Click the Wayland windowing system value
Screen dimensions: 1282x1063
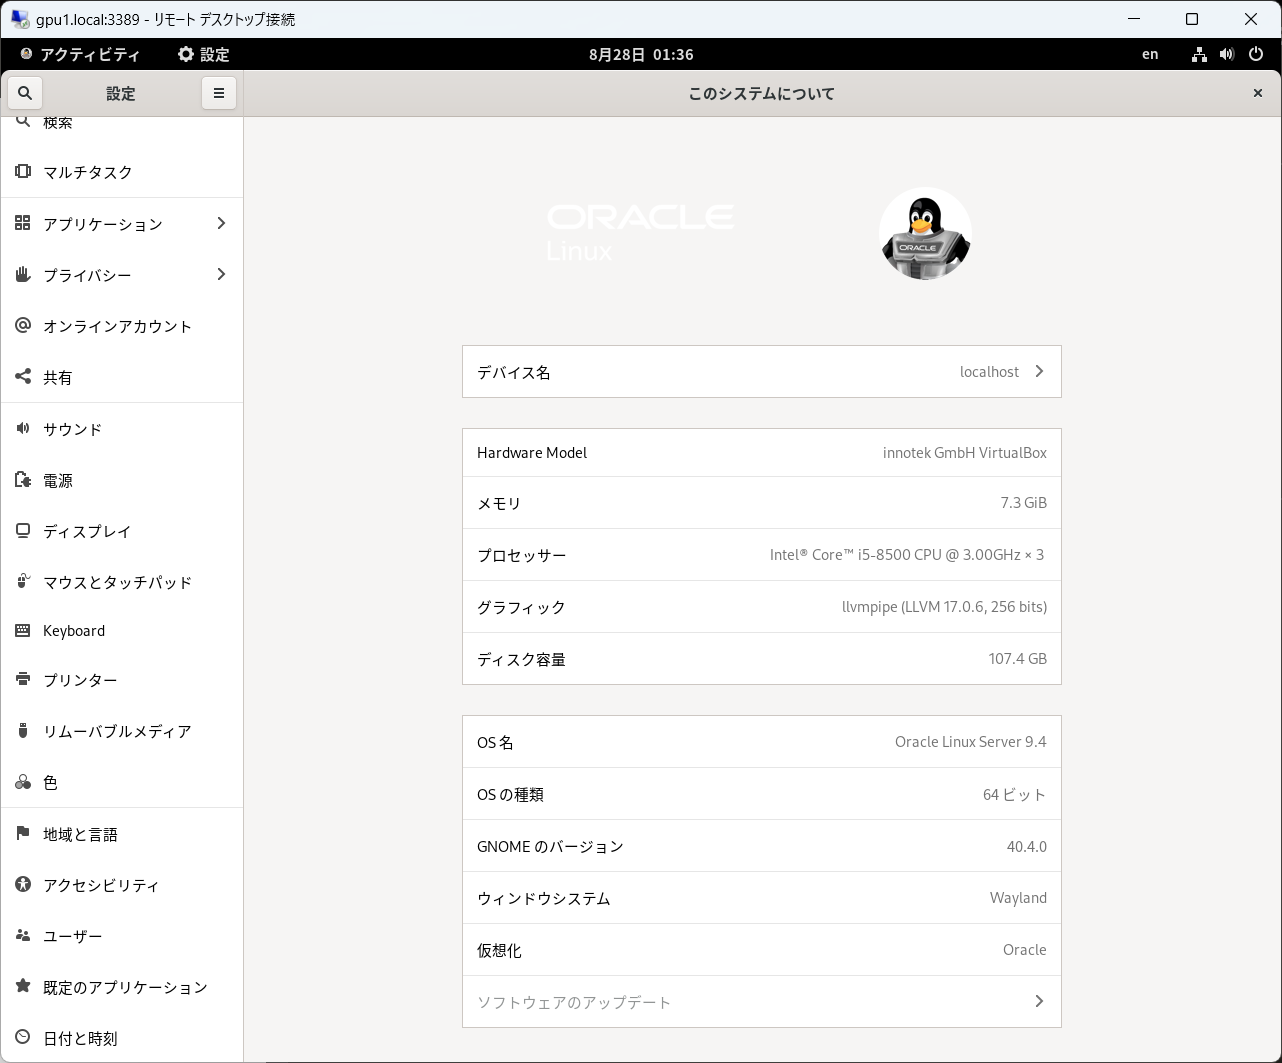1018,898
